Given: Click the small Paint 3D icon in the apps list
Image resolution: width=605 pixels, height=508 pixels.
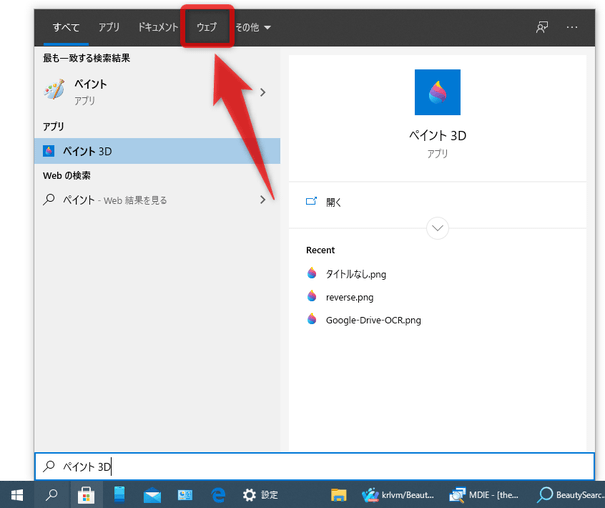Looking at the screenshot, I should coord(49,151).
